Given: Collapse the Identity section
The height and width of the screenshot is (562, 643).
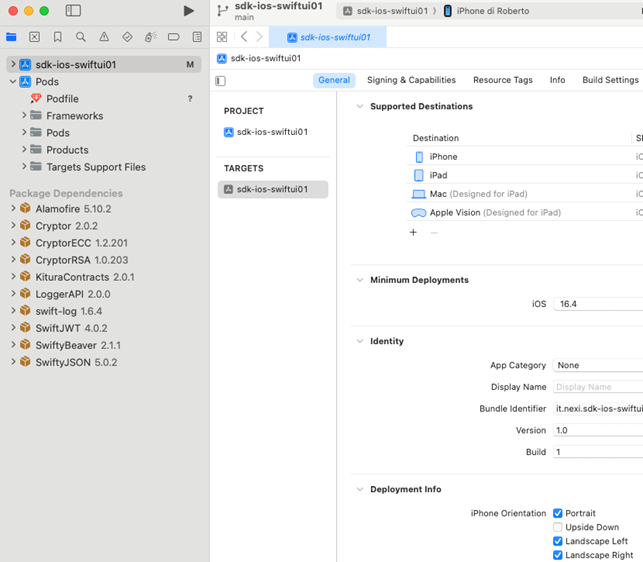Looking at the screenshot, I should pyautogui.click(x=360, y=341).
